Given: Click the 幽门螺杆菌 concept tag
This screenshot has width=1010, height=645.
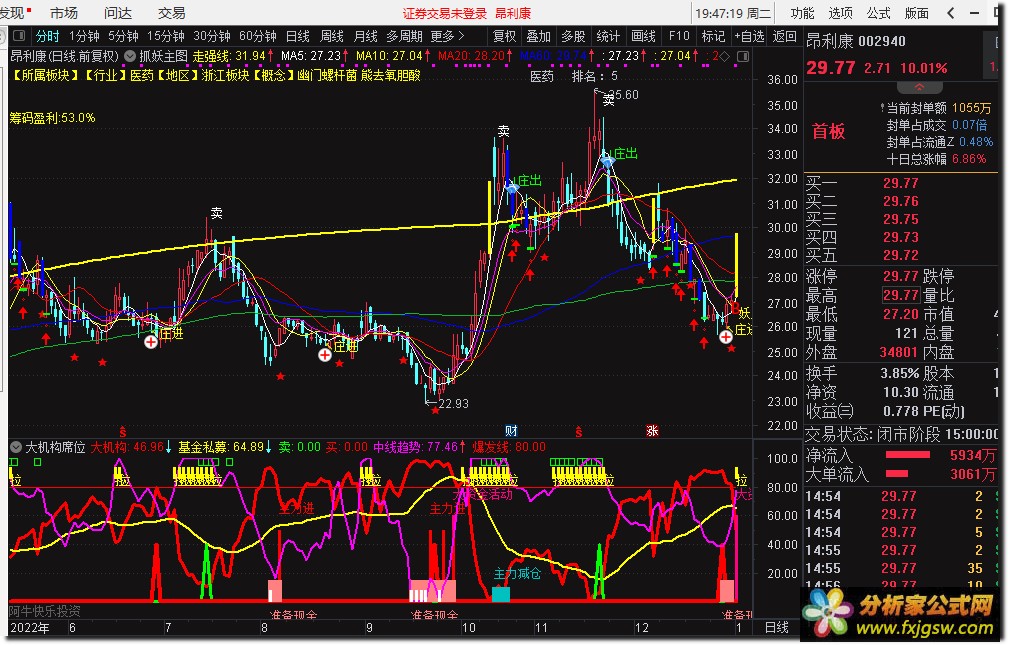Looking at the screenshot, I should [327, 75].
